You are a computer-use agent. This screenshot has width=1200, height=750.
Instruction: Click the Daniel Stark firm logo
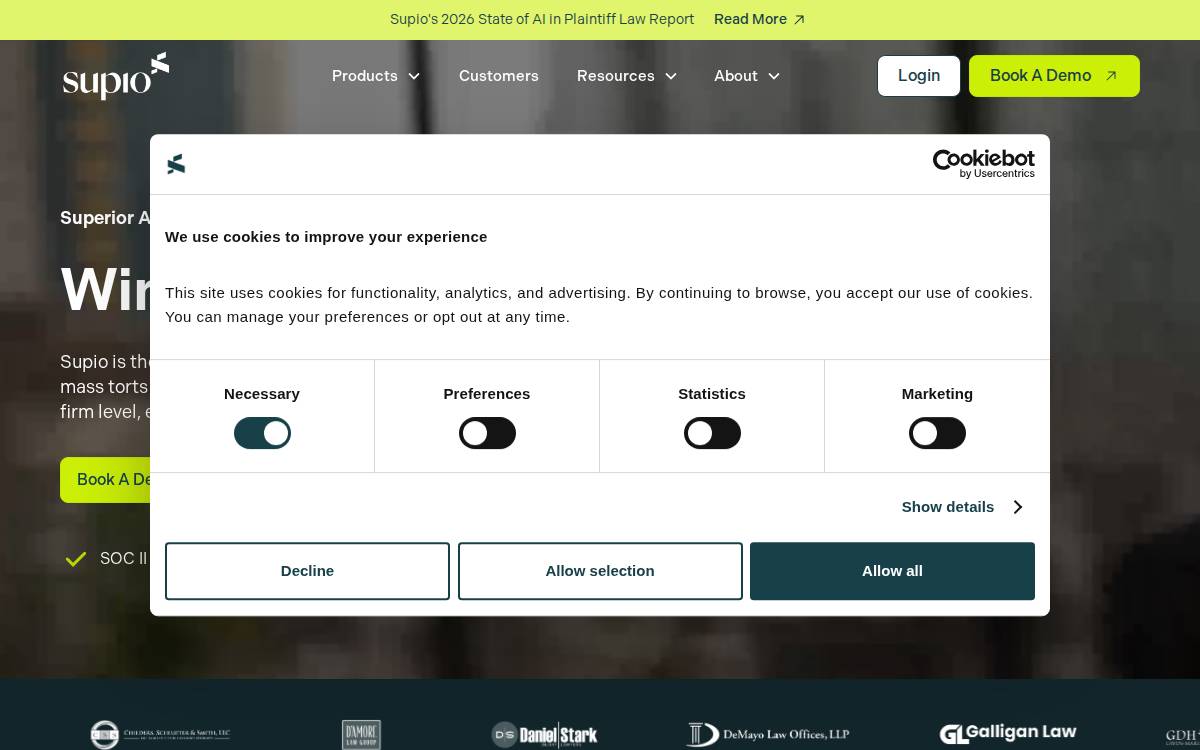click(x=544, y=735)
